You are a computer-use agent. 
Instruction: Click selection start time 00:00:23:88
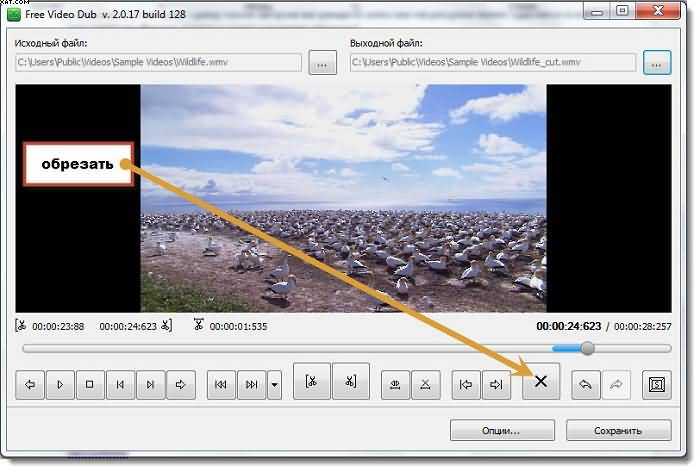tap(58, 326)
